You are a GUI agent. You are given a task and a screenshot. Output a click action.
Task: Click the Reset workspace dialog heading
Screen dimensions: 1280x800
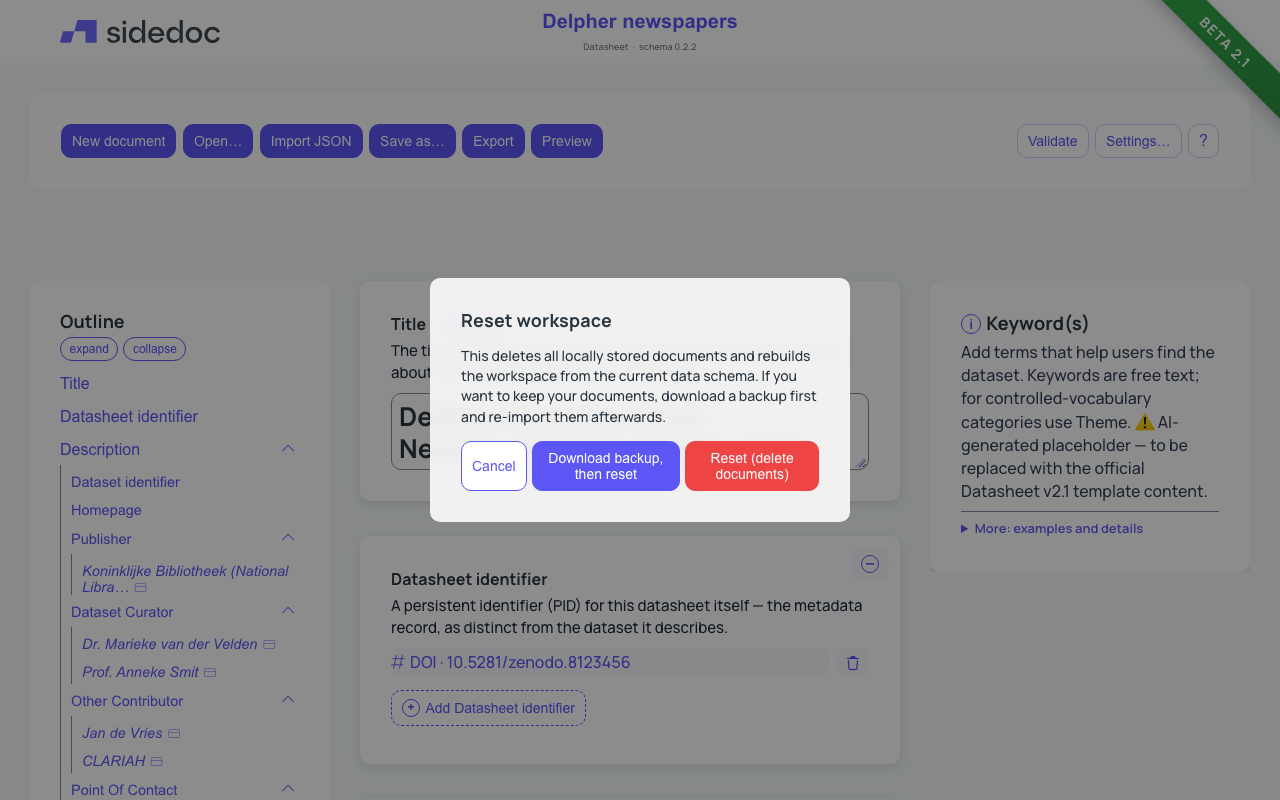click(536, 321)
